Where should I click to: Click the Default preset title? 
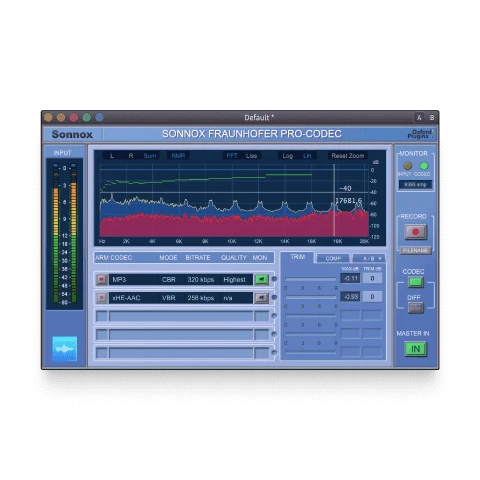pyautogui.click(x=259, y=118)
